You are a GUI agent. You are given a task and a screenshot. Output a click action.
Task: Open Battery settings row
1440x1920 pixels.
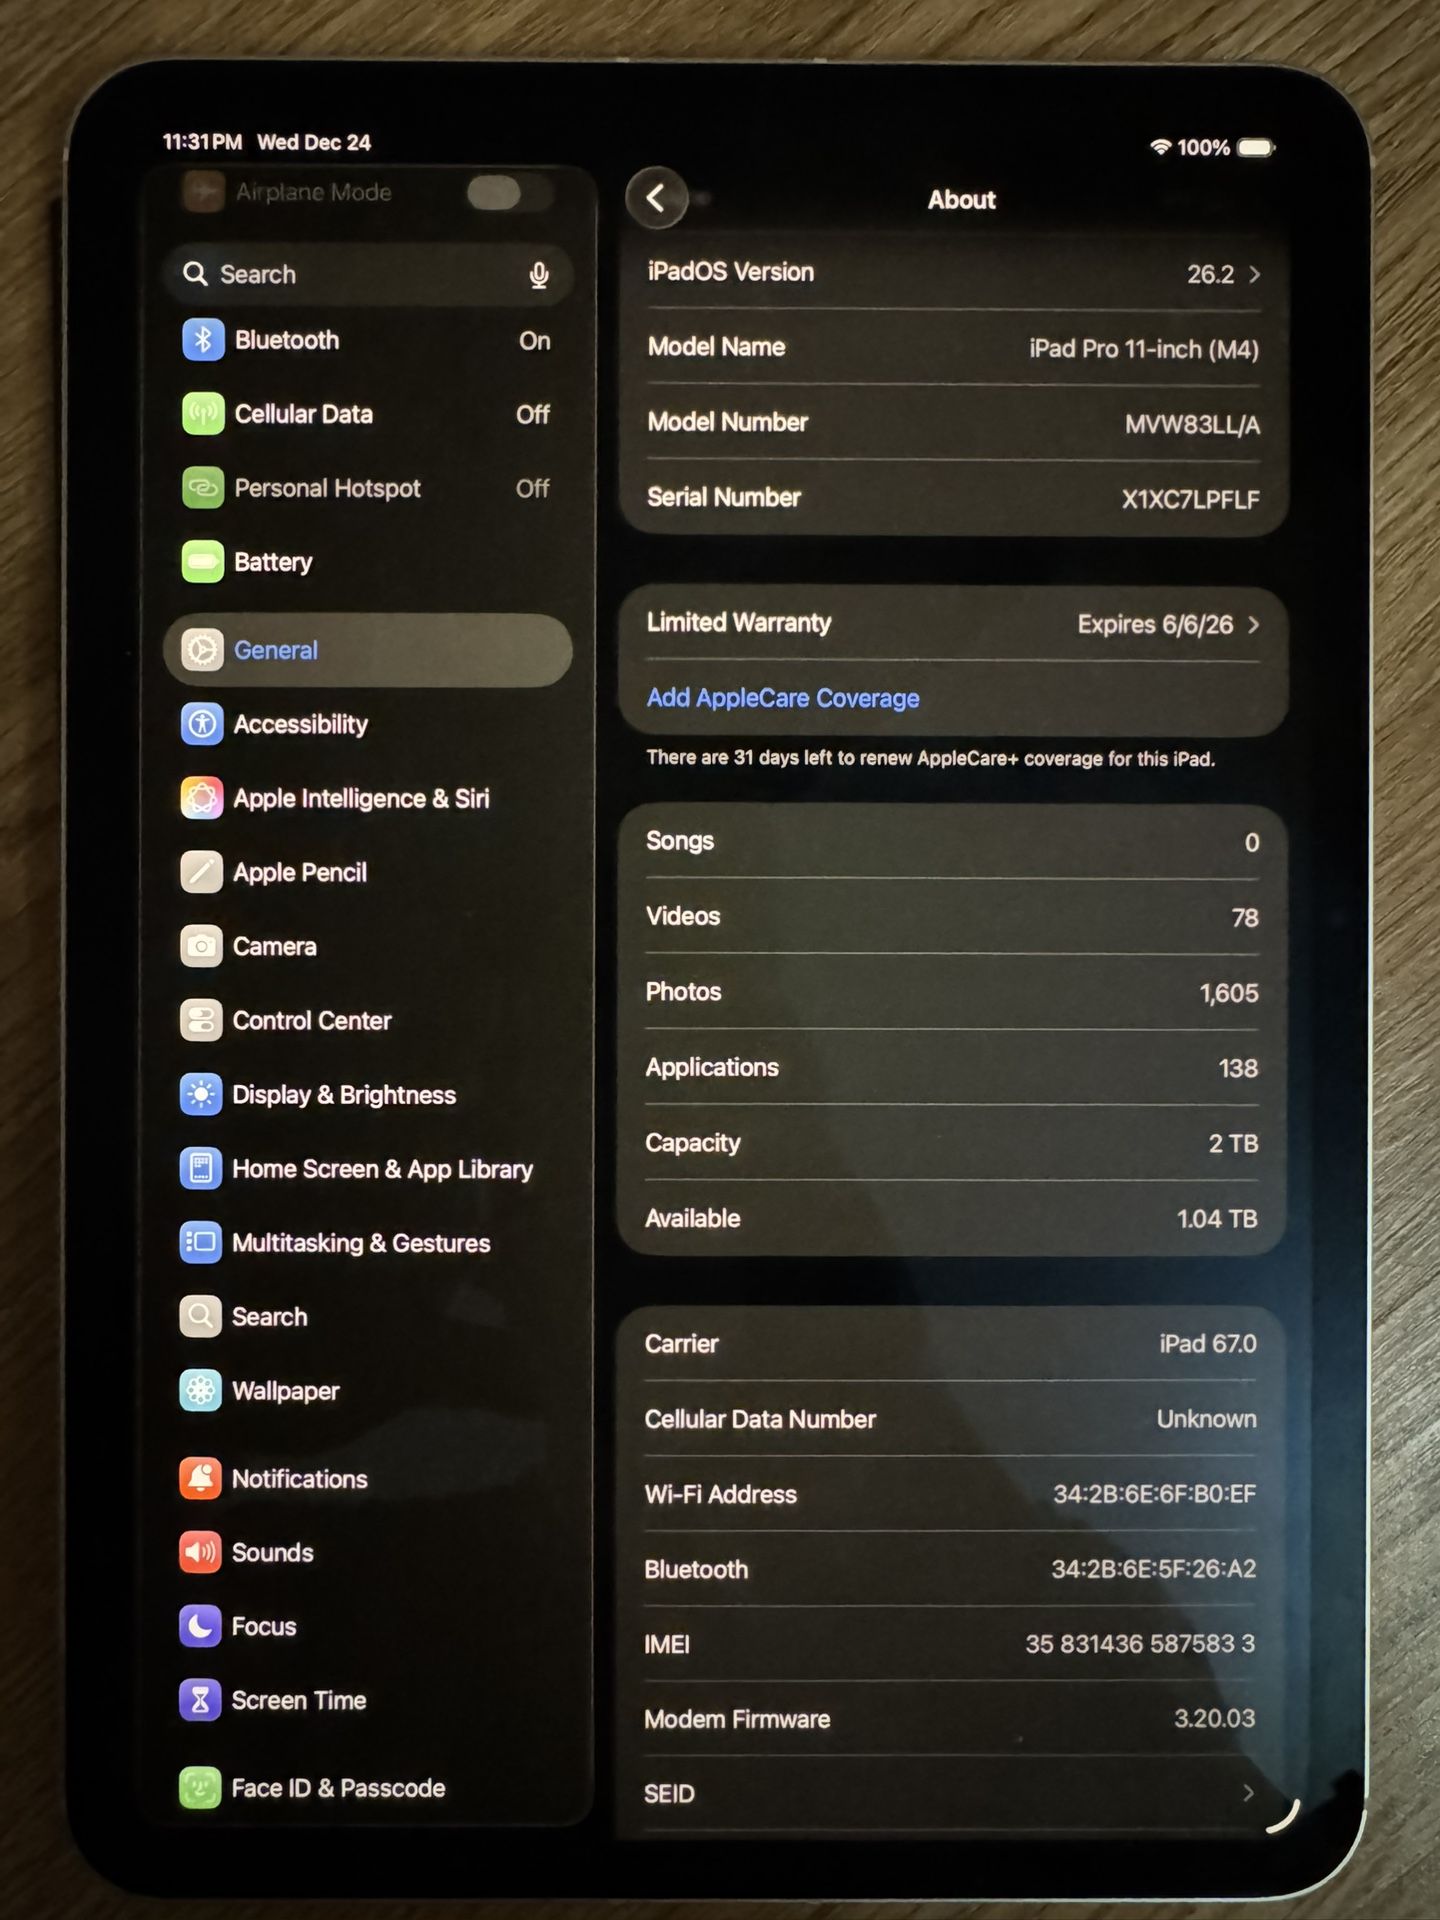coord(368,562)
